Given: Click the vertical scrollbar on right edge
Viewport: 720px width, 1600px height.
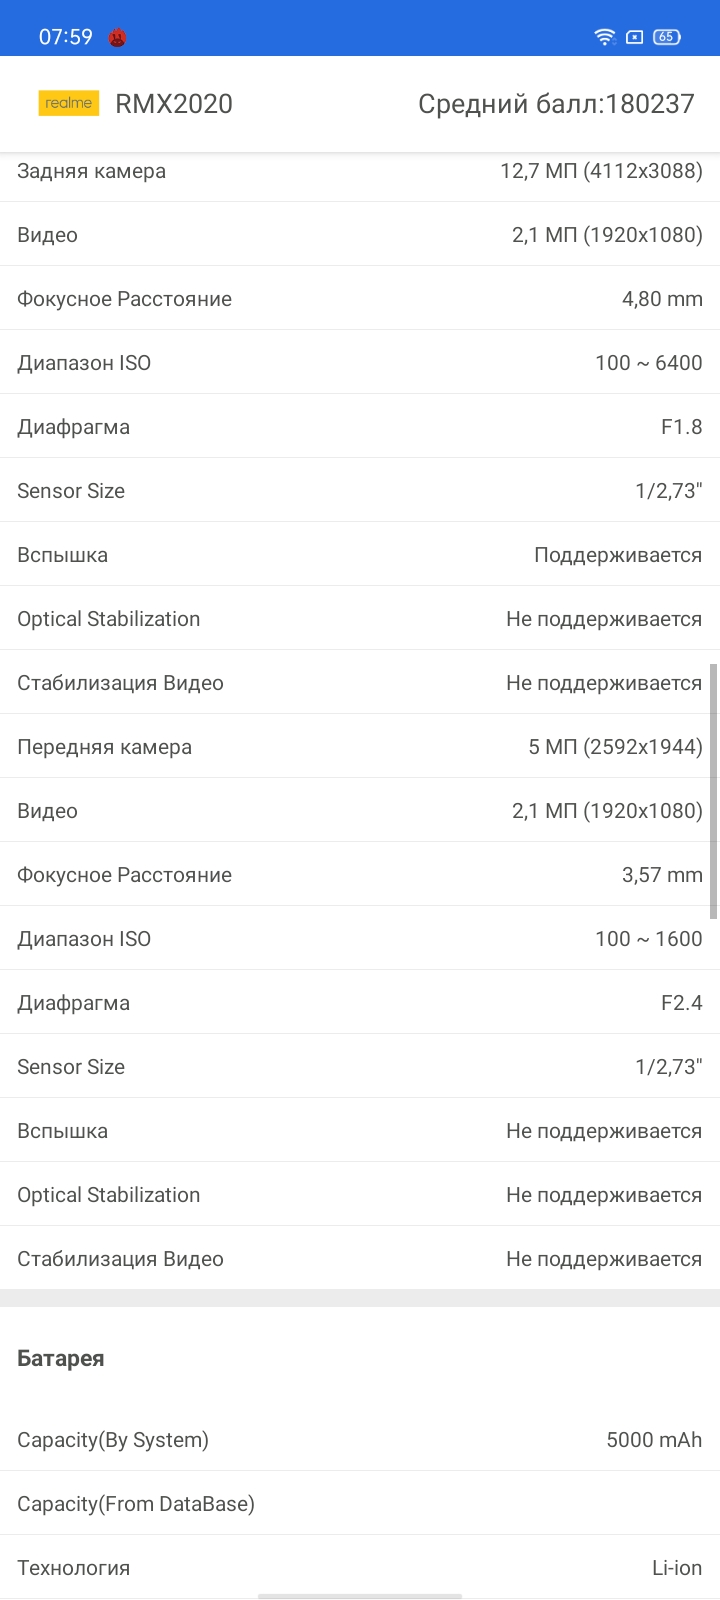Looking at the screenshot, I should pos(714,790).
